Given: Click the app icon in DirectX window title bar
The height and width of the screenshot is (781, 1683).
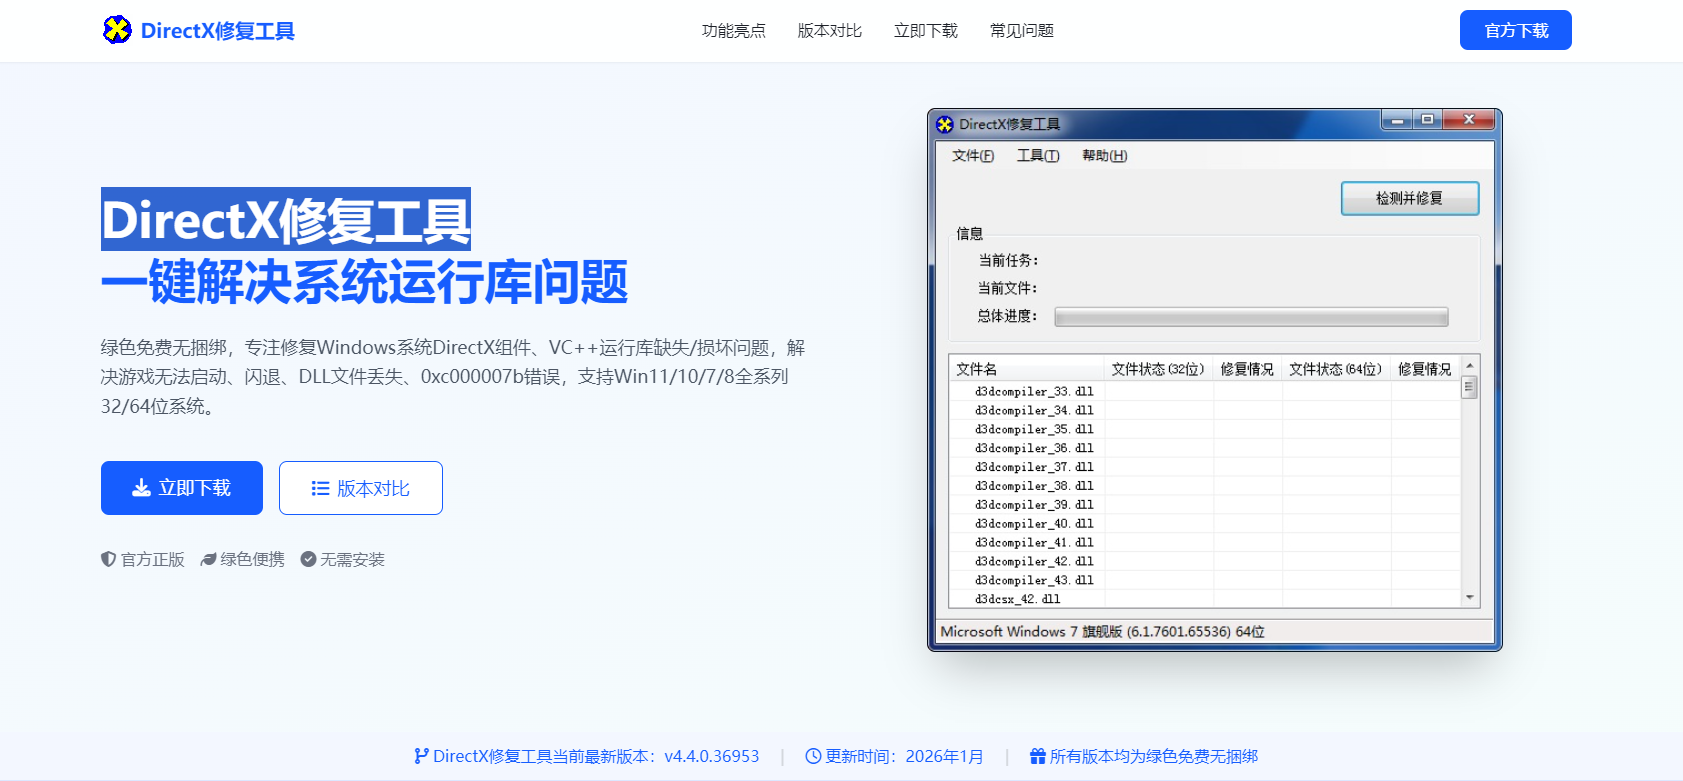Looking at the screenshot, I should pyautogui.click(x=945, y=124).
